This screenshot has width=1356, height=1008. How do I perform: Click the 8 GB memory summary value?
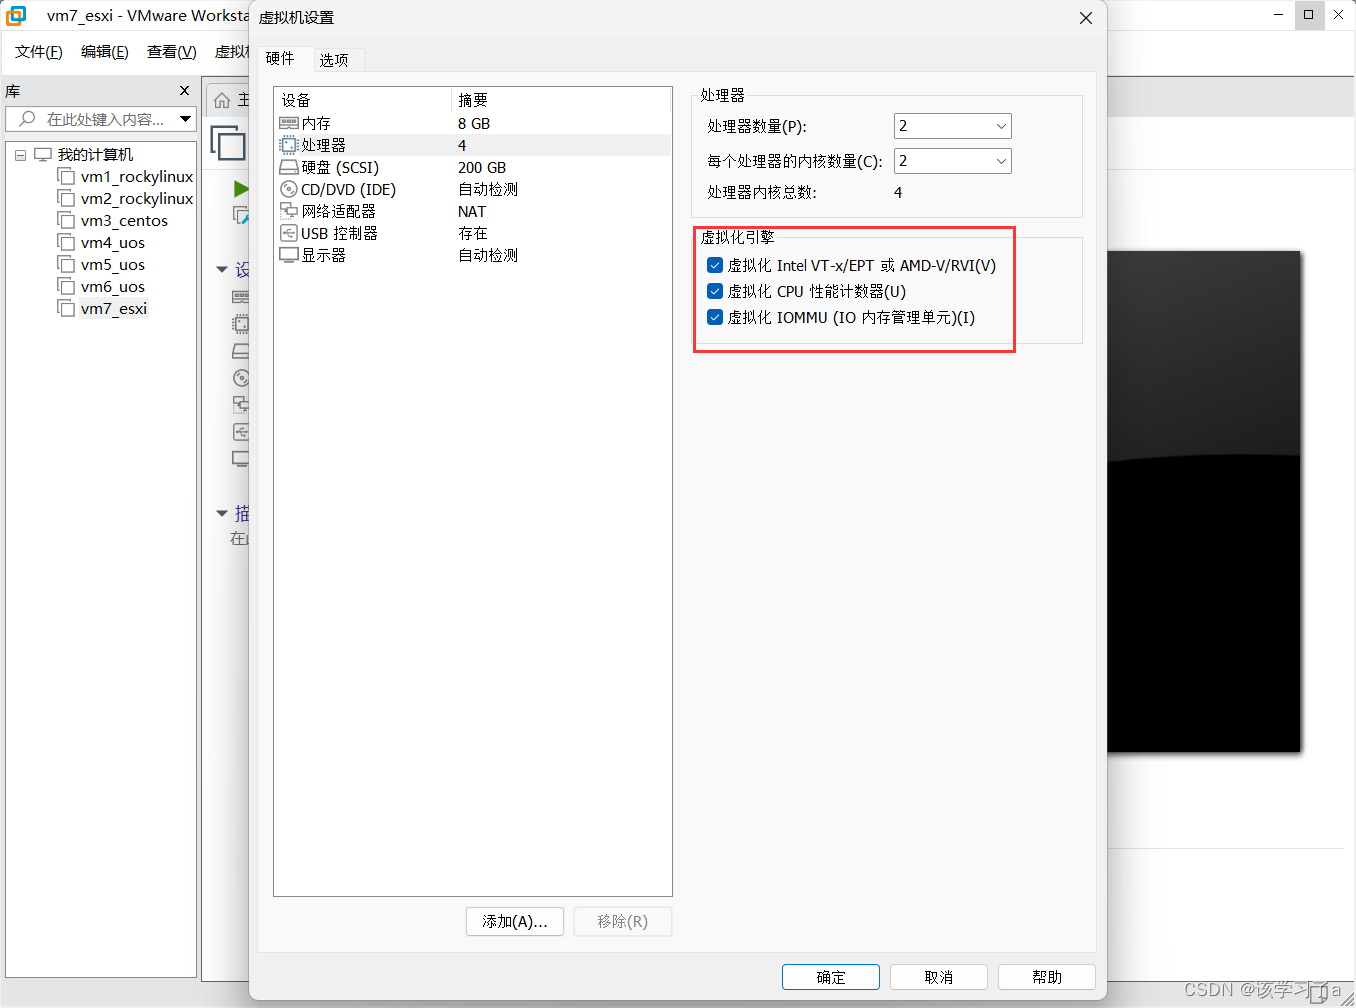(x=474, y=123)
